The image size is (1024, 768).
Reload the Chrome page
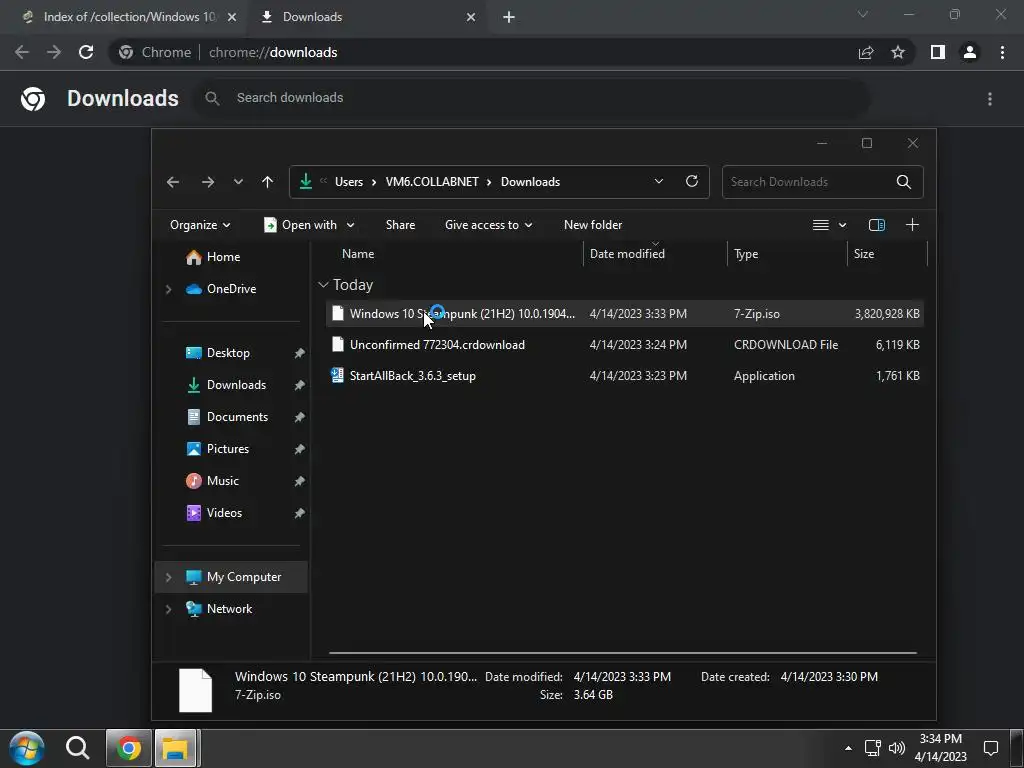pos(86,52)
